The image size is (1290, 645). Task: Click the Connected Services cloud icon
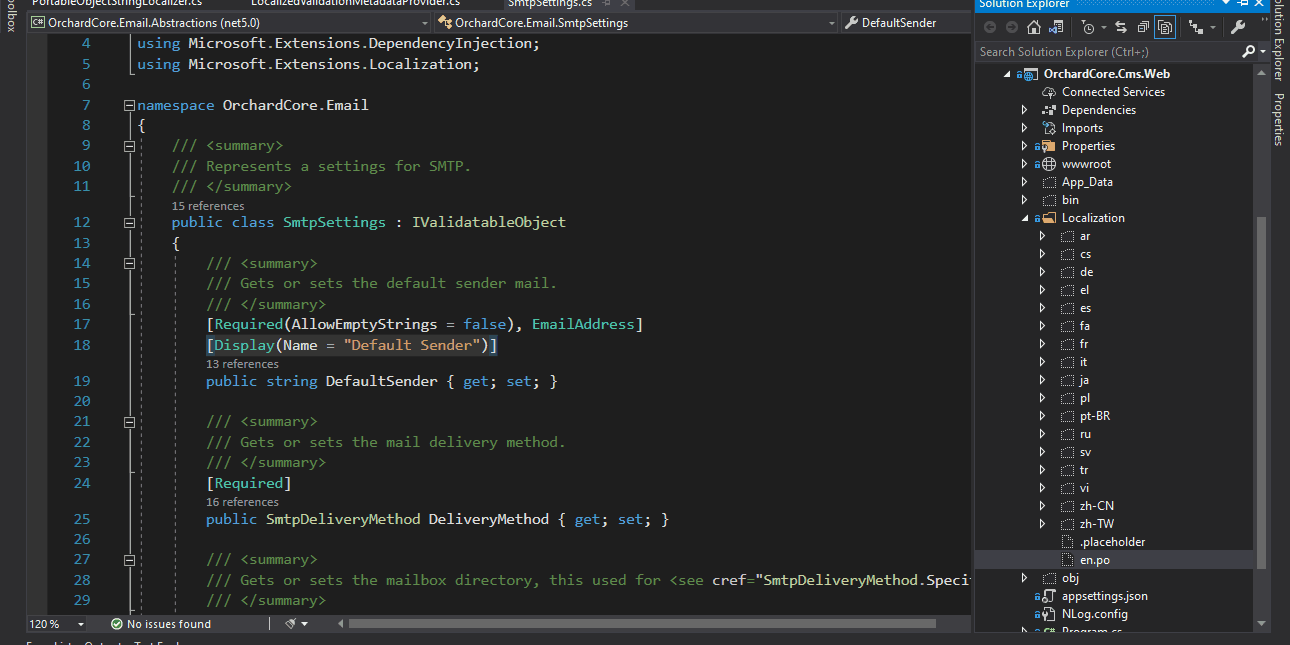[1049, 92]
